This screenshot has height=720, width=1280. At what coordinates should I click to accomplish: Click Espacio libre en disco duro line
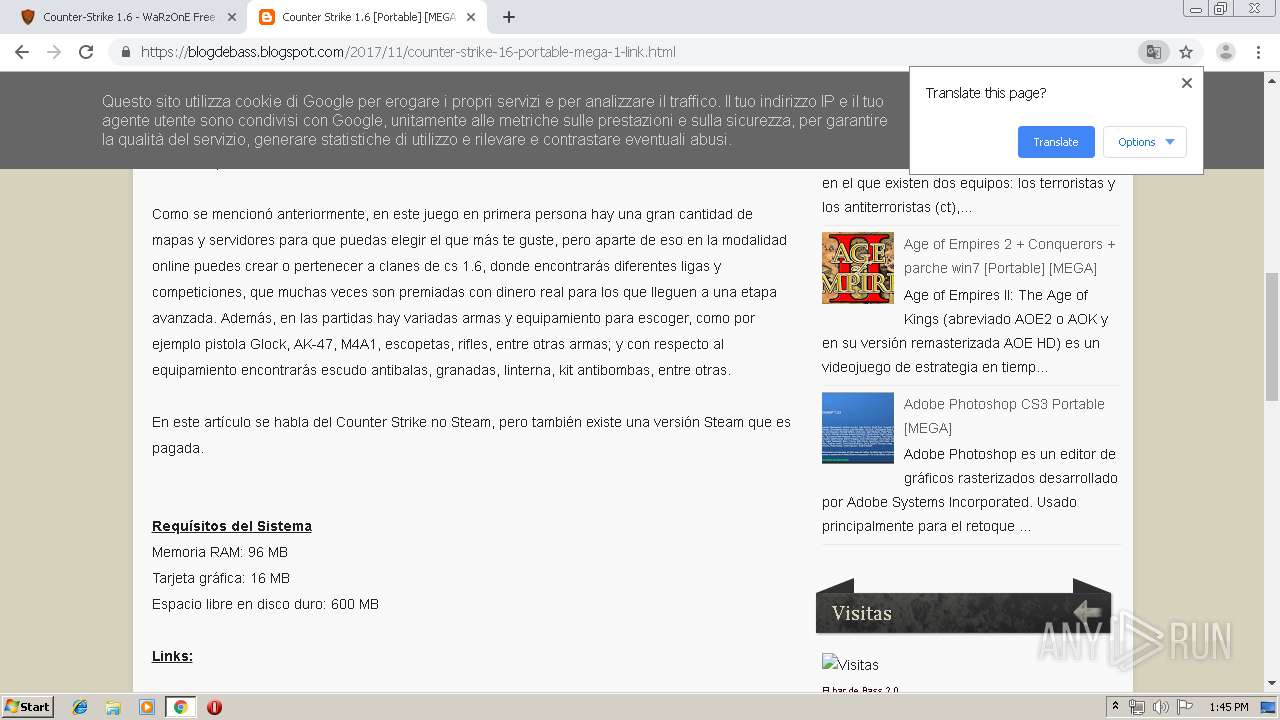point(265,604)
